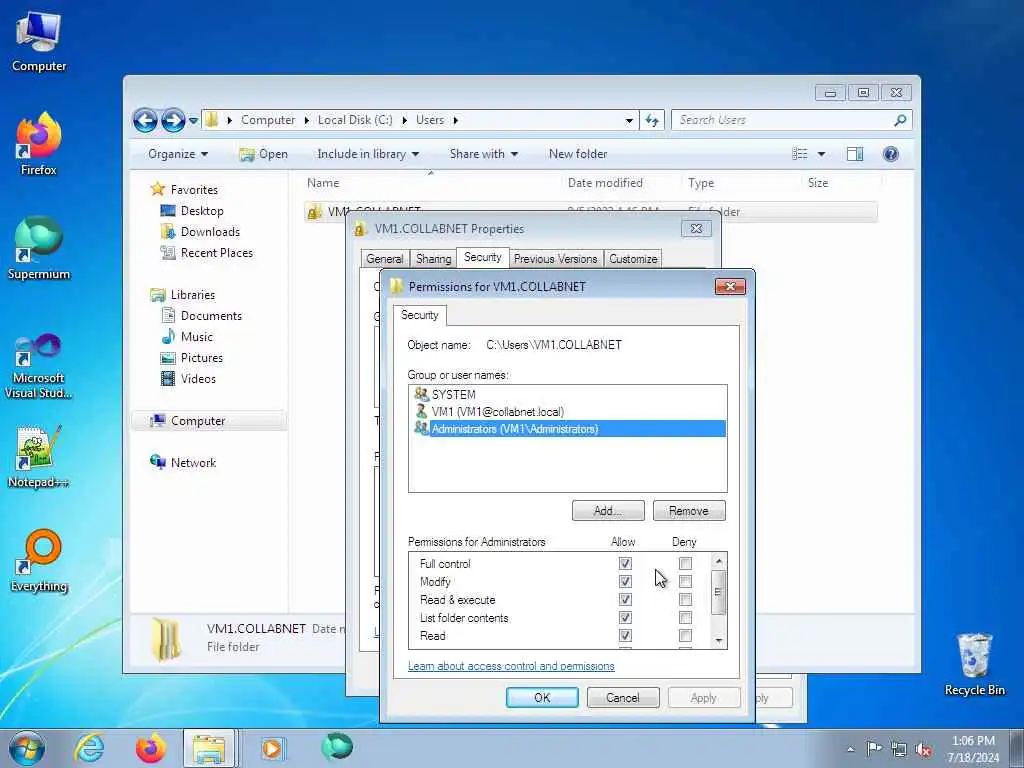1024x768 pixels.
Task: Open Learn about access control link
Action: tap(511, 666)
